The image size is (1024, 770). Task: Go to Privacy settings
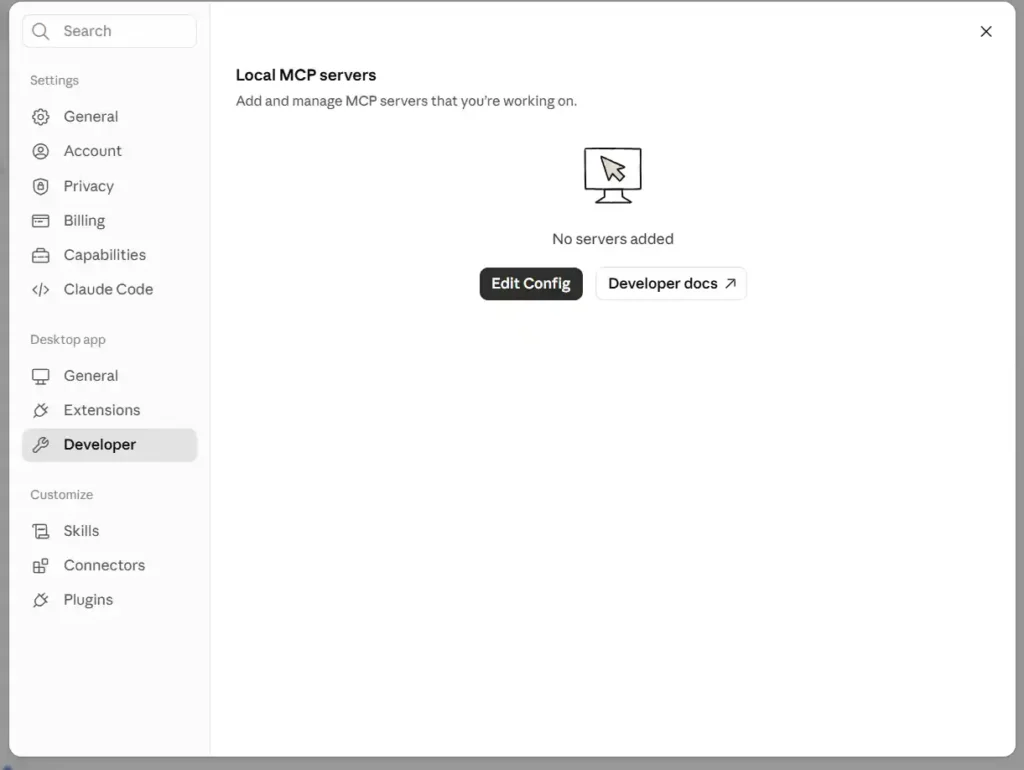click(110, 186)
